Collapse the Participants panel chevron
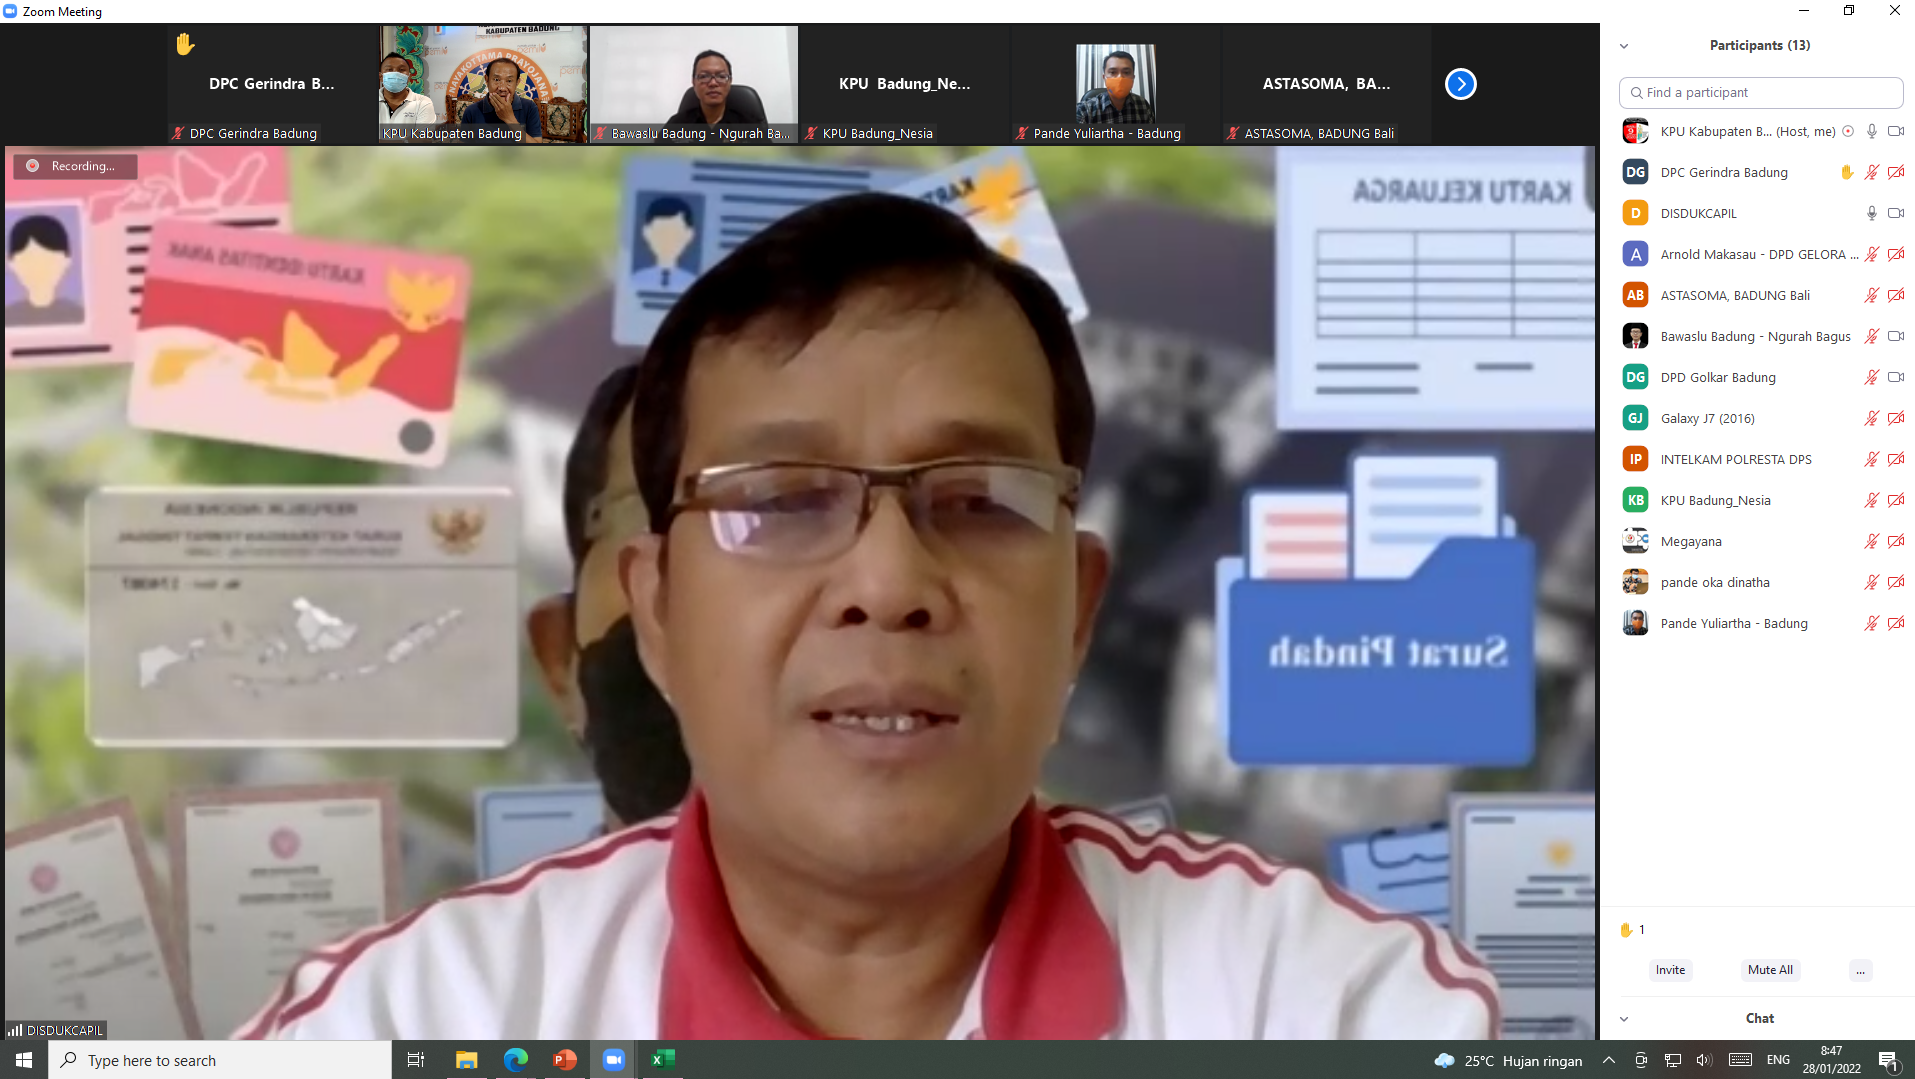This screenshot has height=1079, width=1915. coord(1624,46)
